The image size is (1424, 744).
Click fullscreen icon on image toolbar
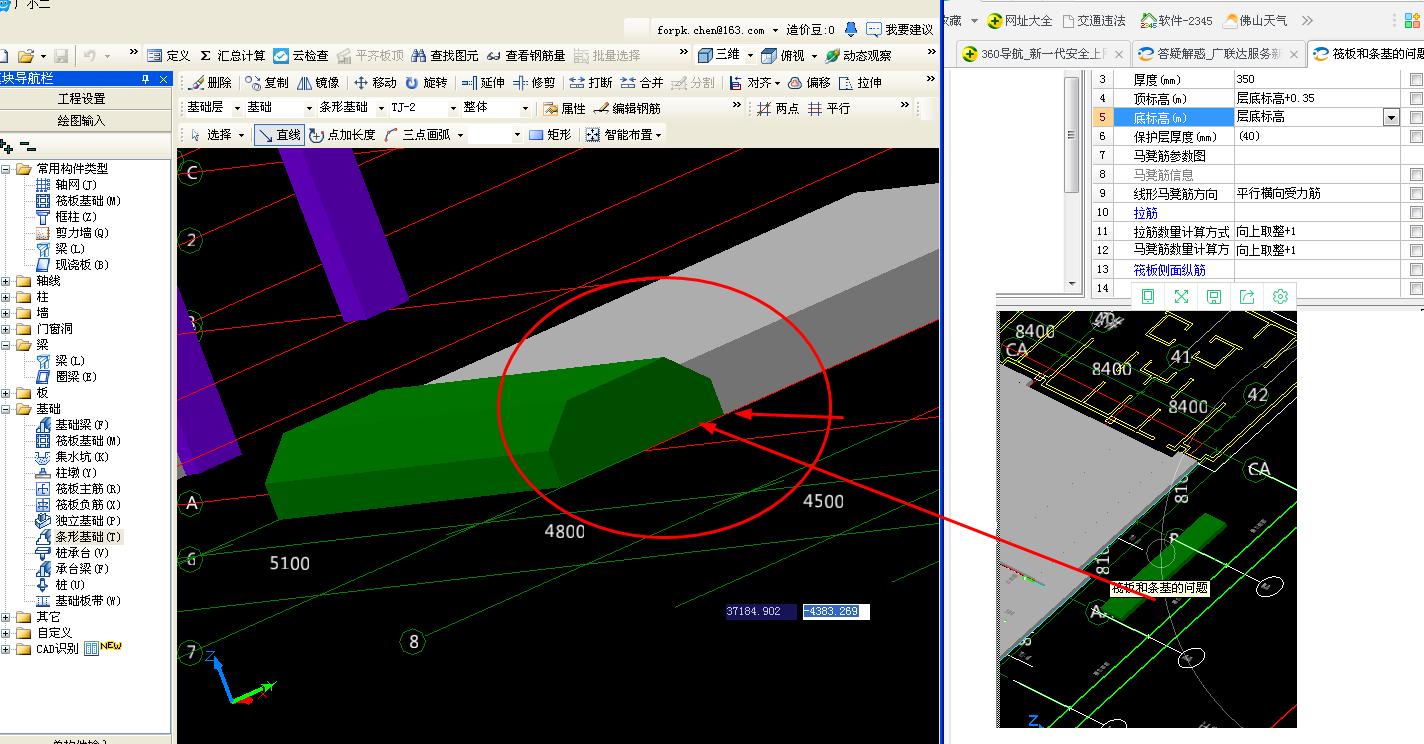coord(1181,296)
